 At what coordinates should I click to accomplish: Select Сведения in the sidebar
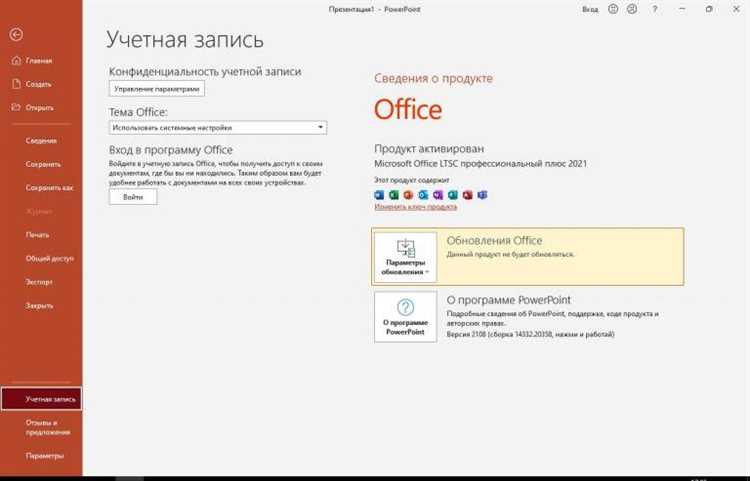(x=41, y=141)
